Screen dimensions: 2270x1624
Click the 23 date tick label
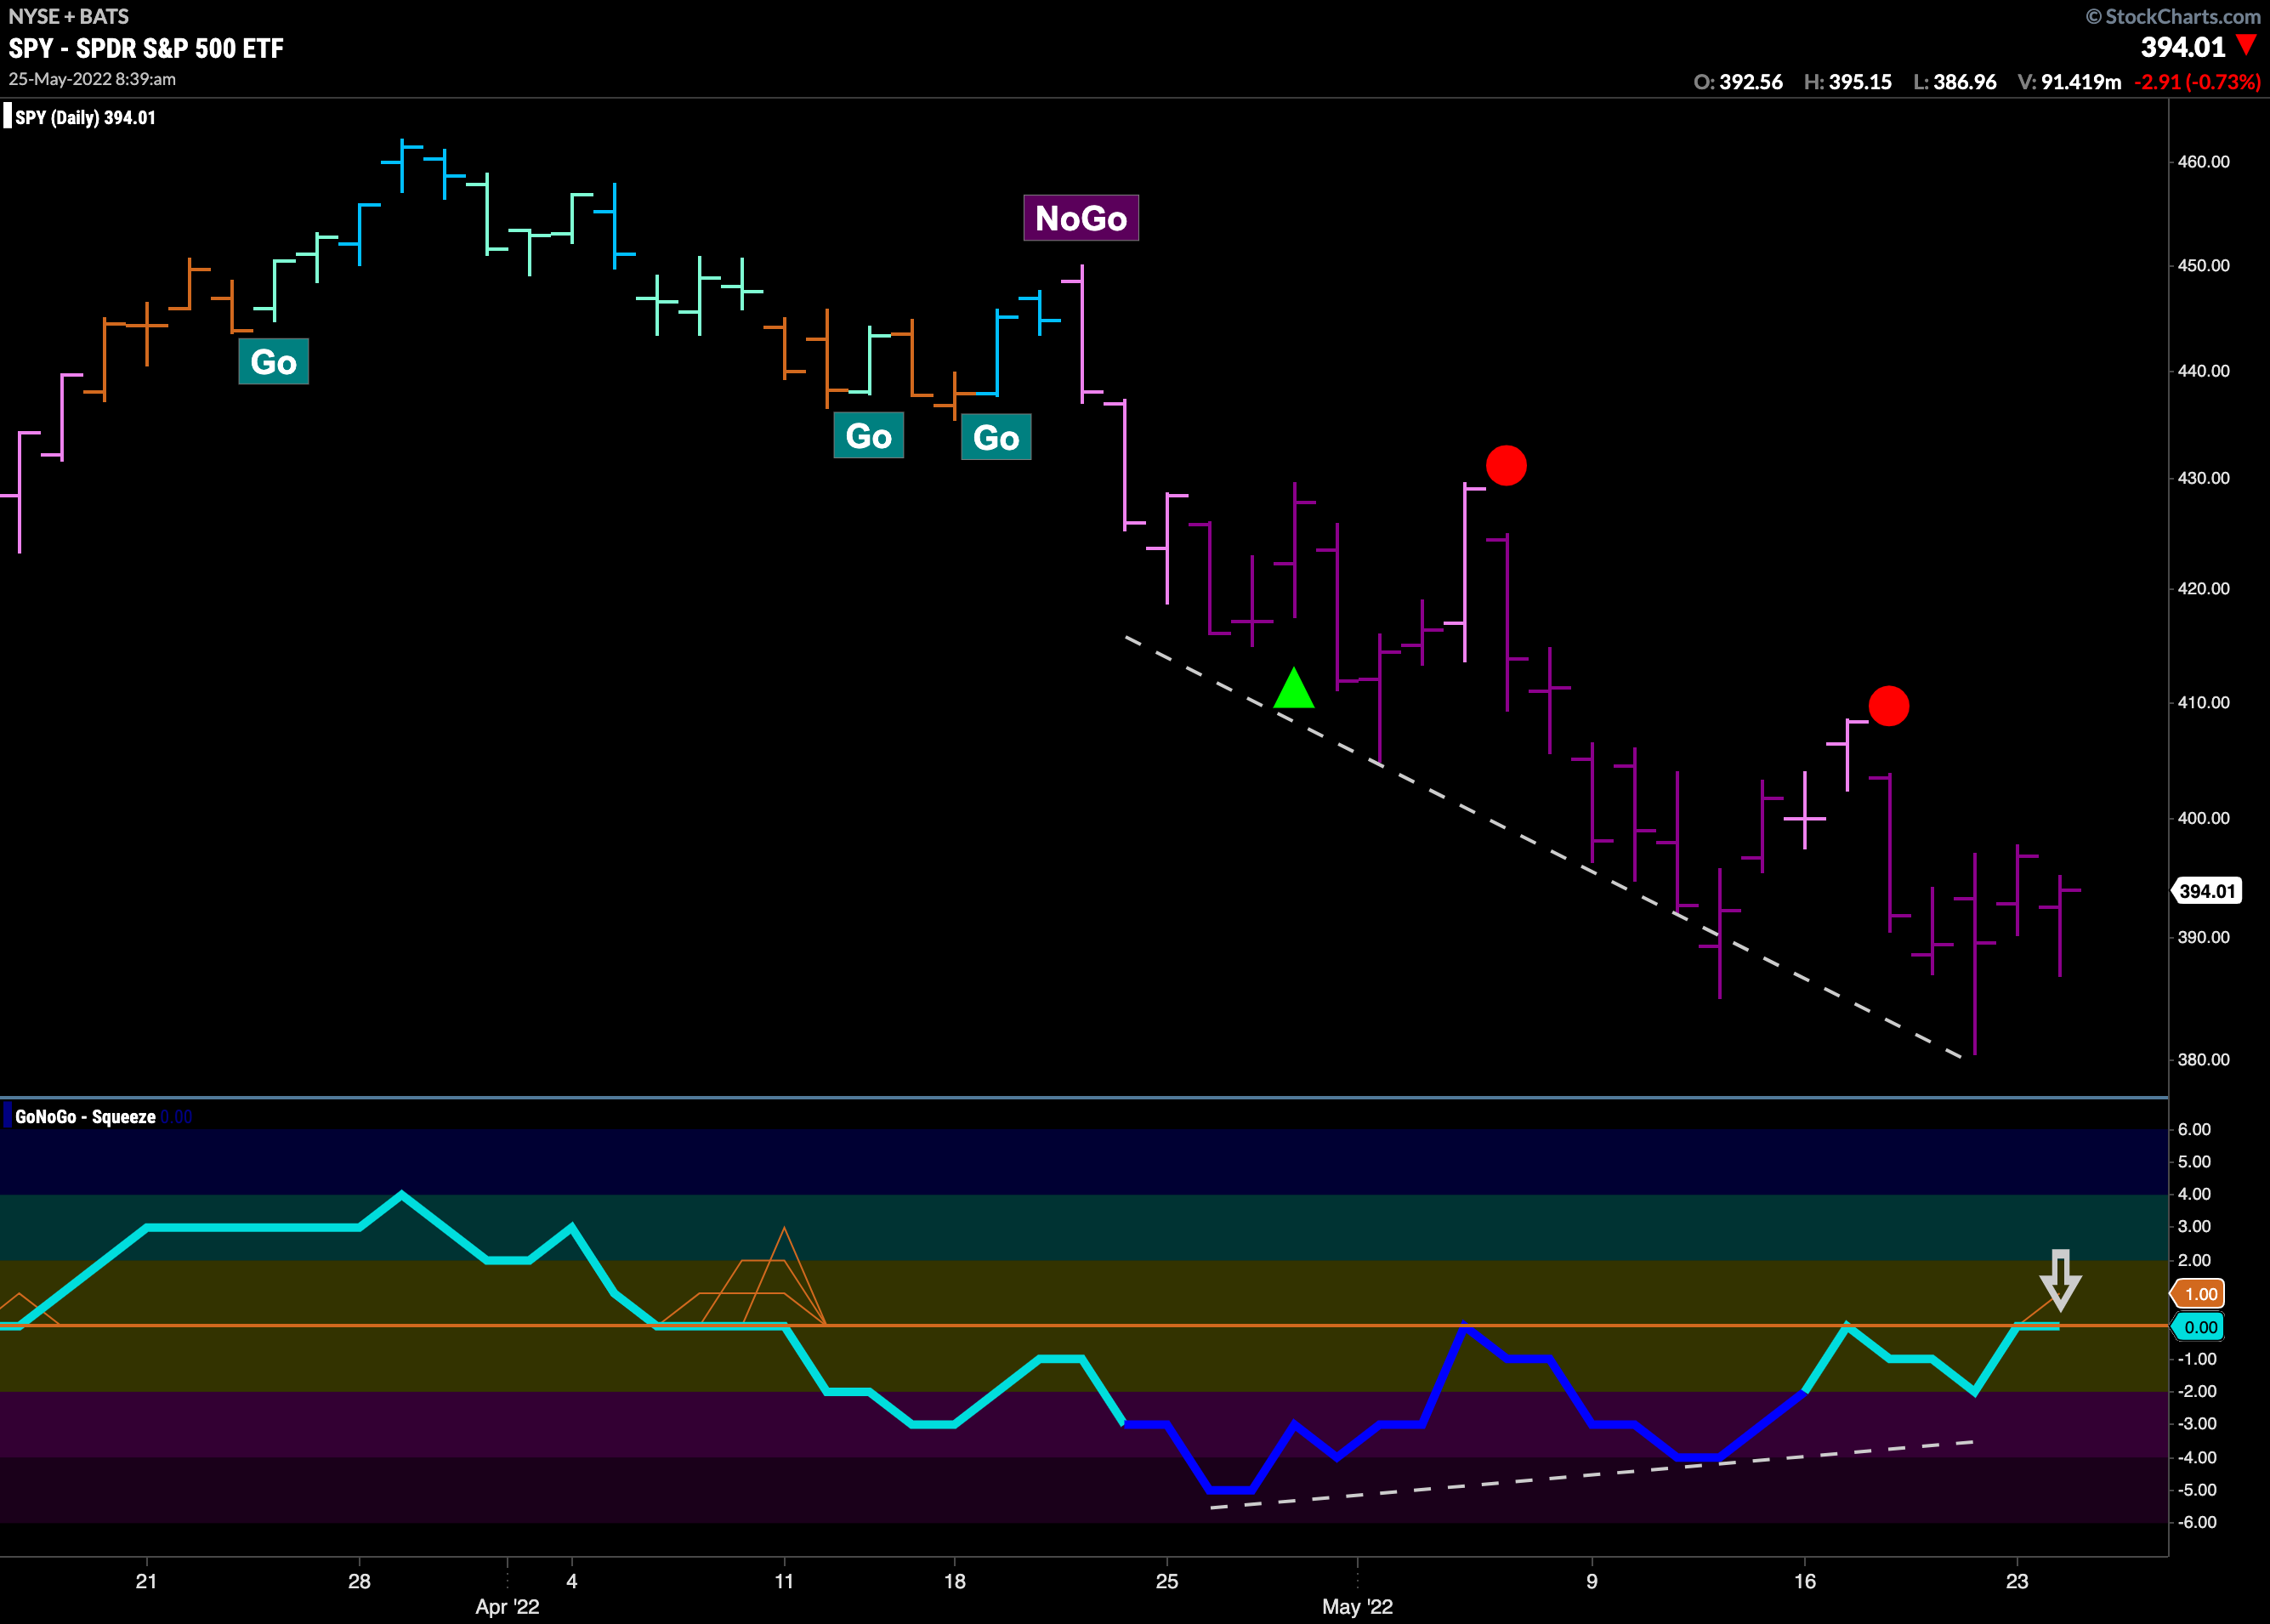2017,1581
